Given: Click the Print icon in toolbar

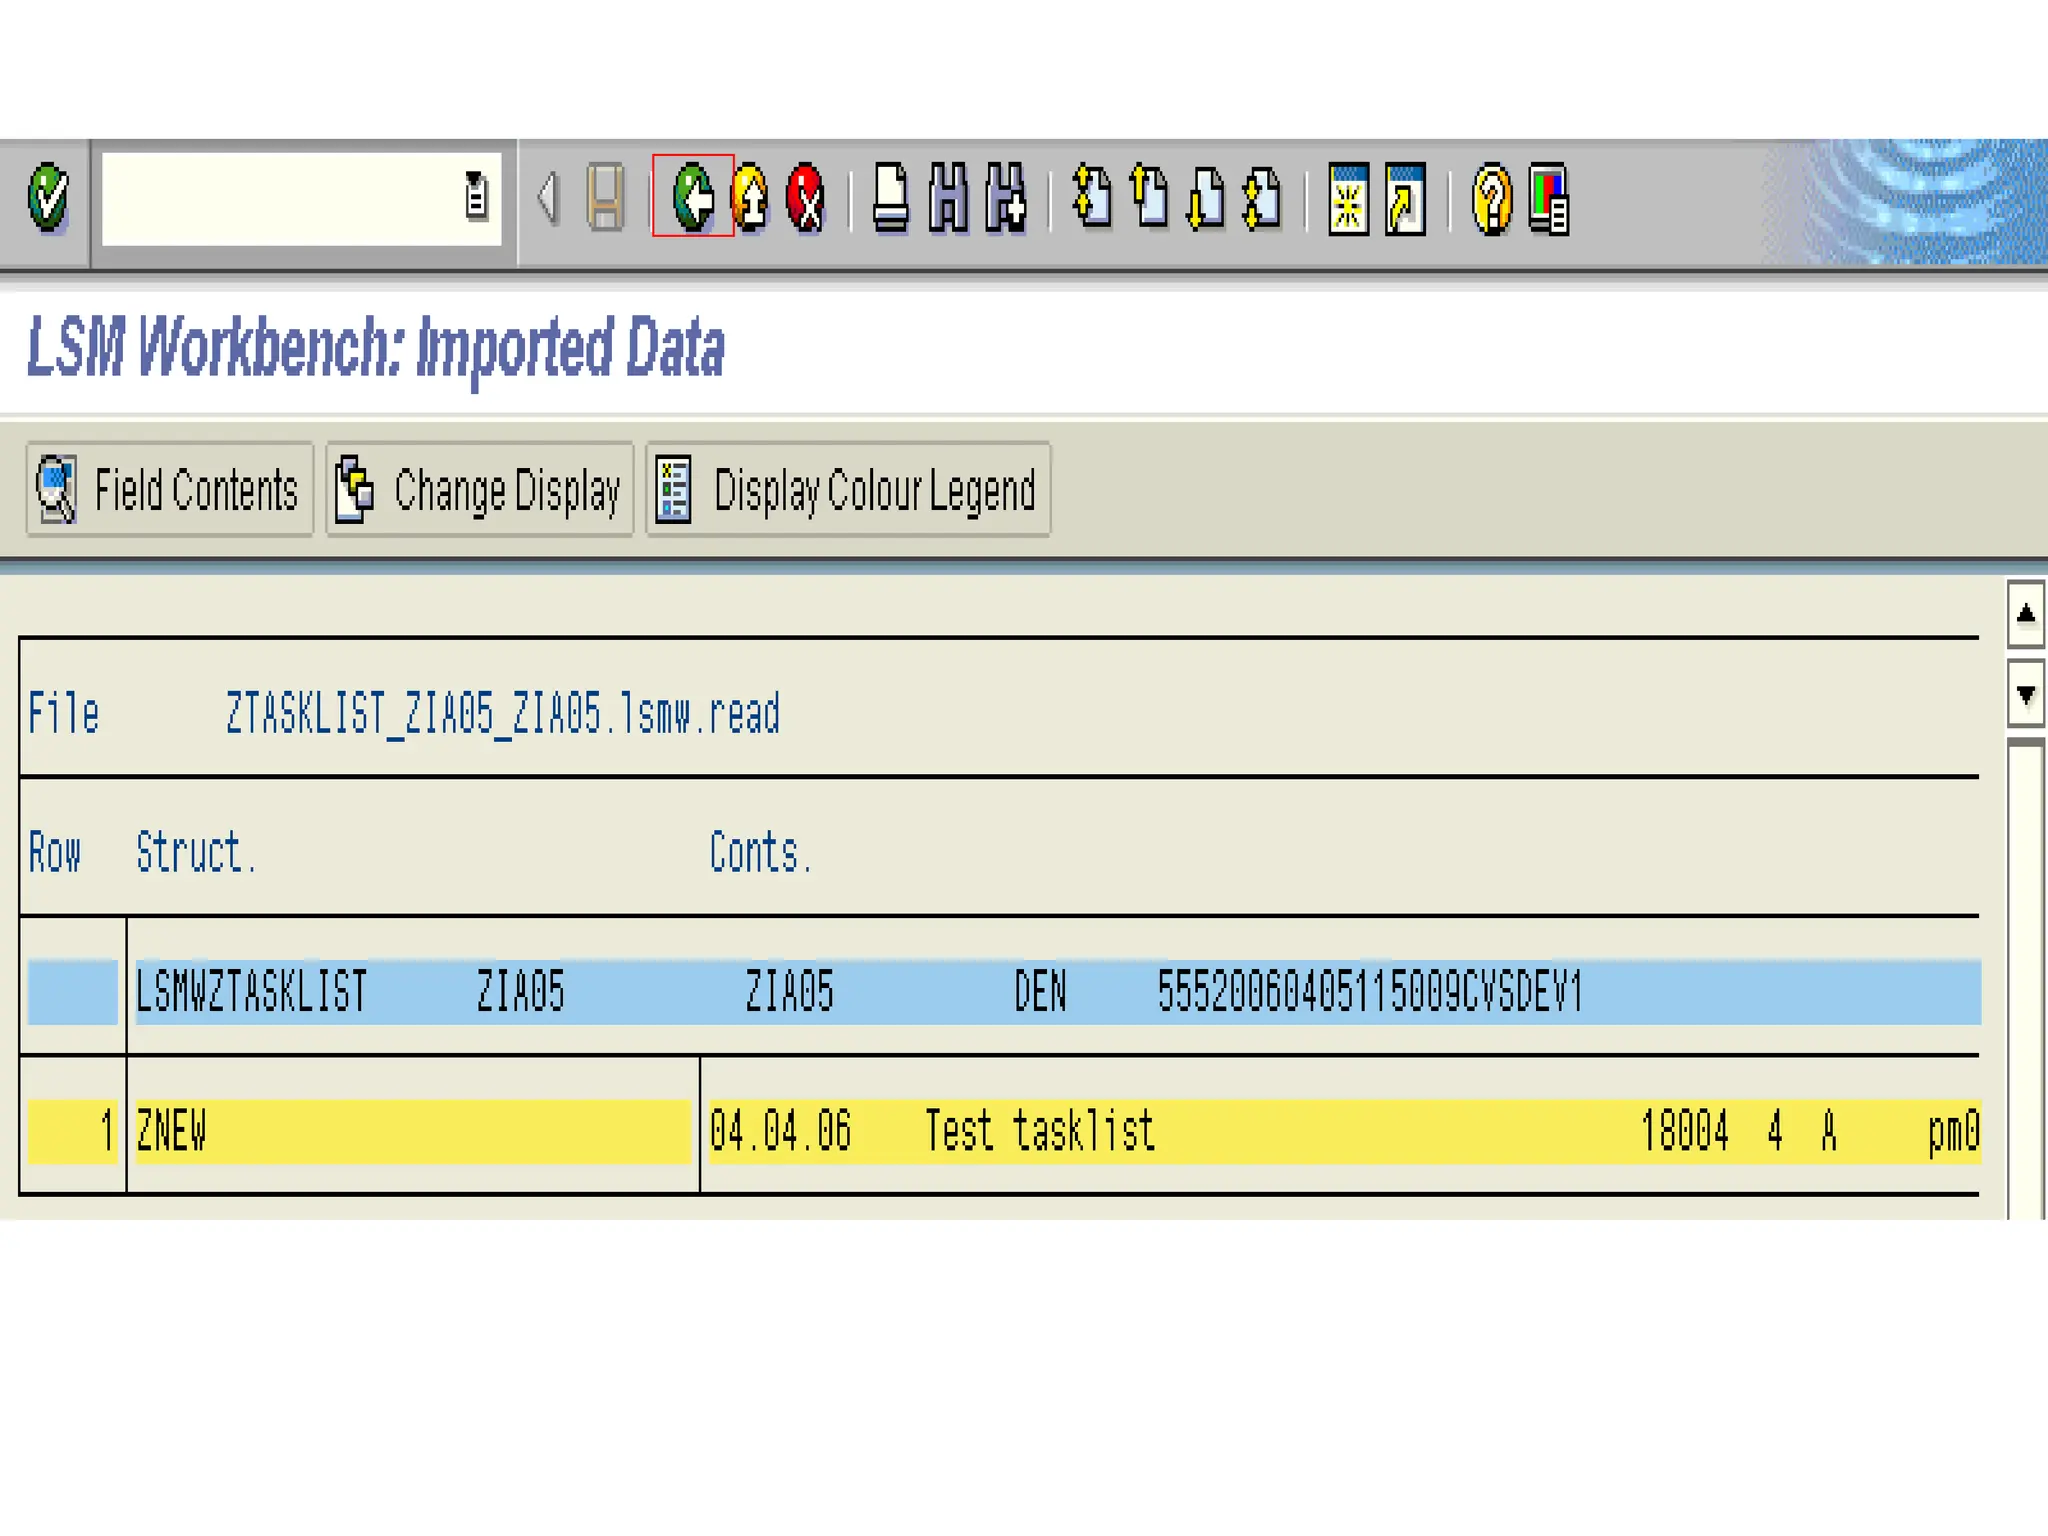Looking at the screenshot, I should pos(890,197).
